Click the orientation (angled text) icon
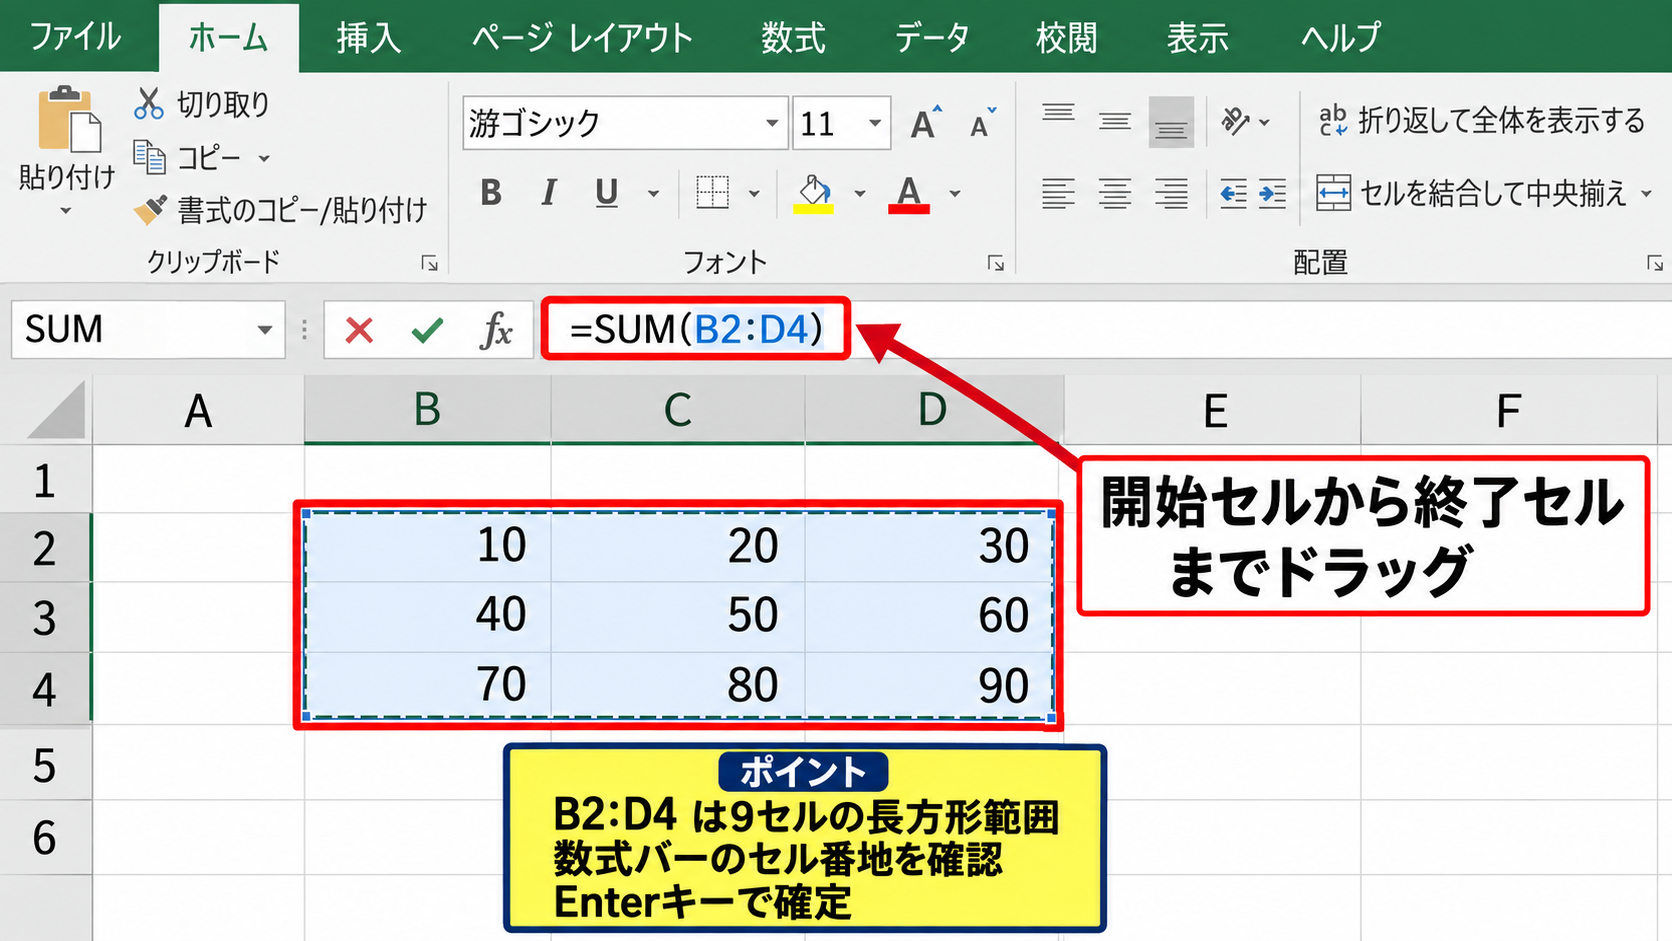 1236,122
